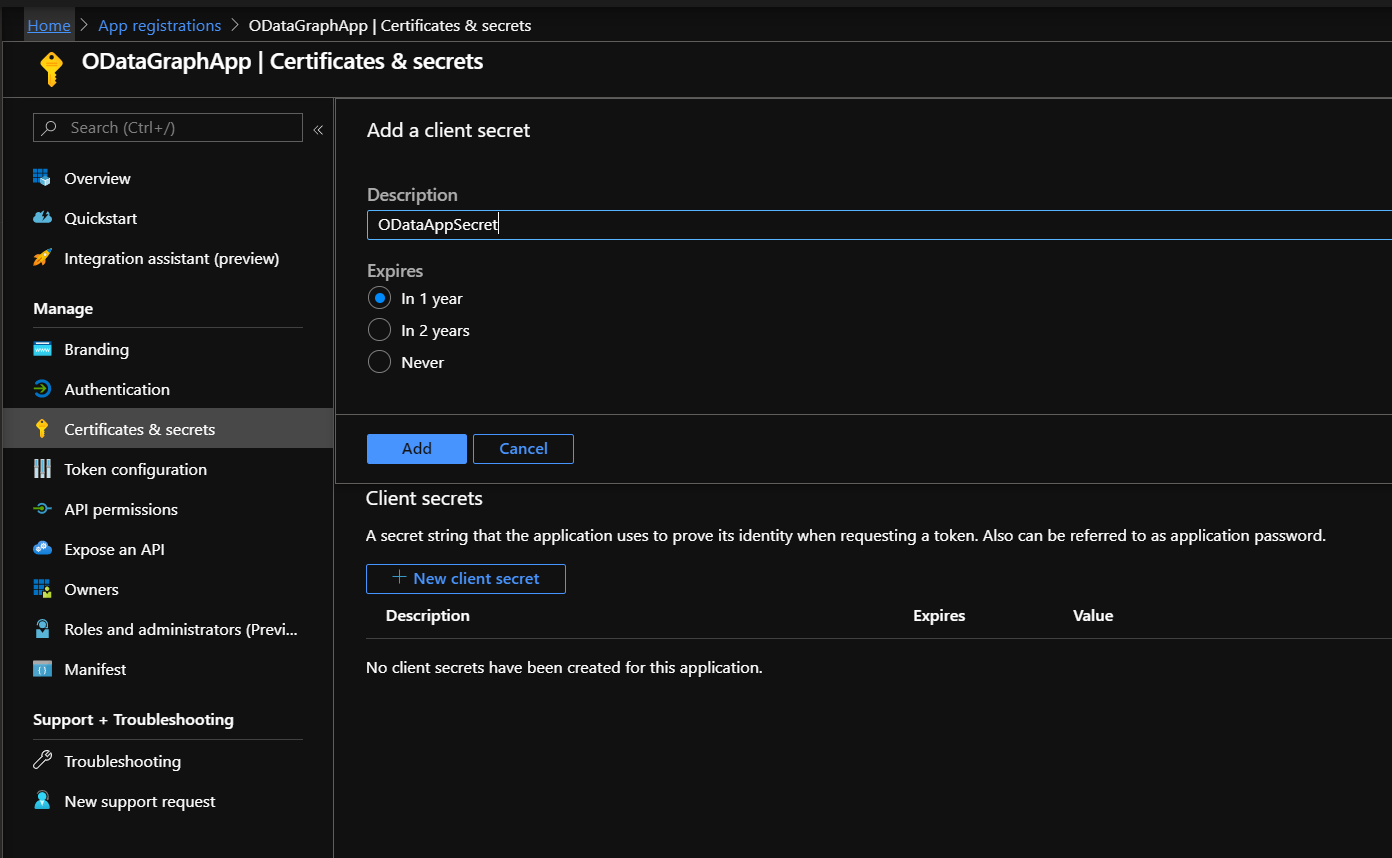Click the 'Add a client secret' heading
1392x858 pixels.
point(449,130)
